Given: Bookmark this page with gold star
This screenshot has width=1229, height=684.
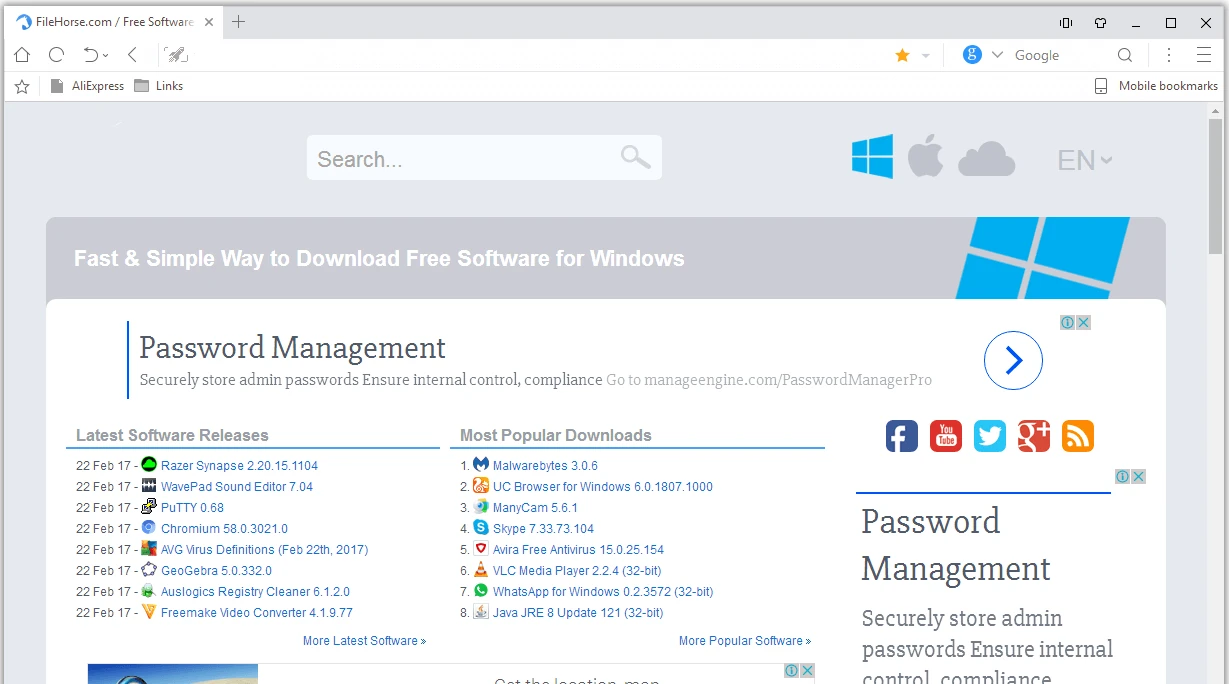Looking at the screenshot, I should [902, 55].
